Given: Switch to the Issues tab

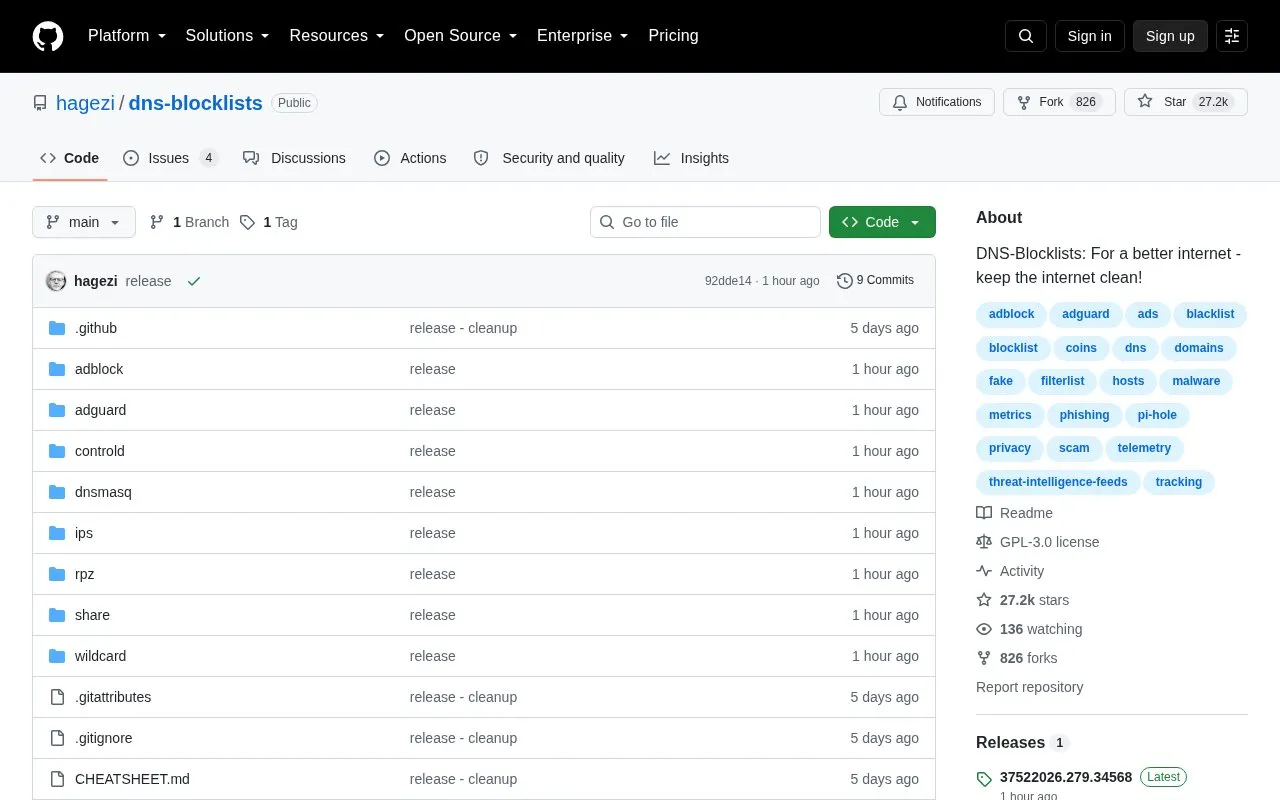Looking at the screenshot, I should coord(170,158).
